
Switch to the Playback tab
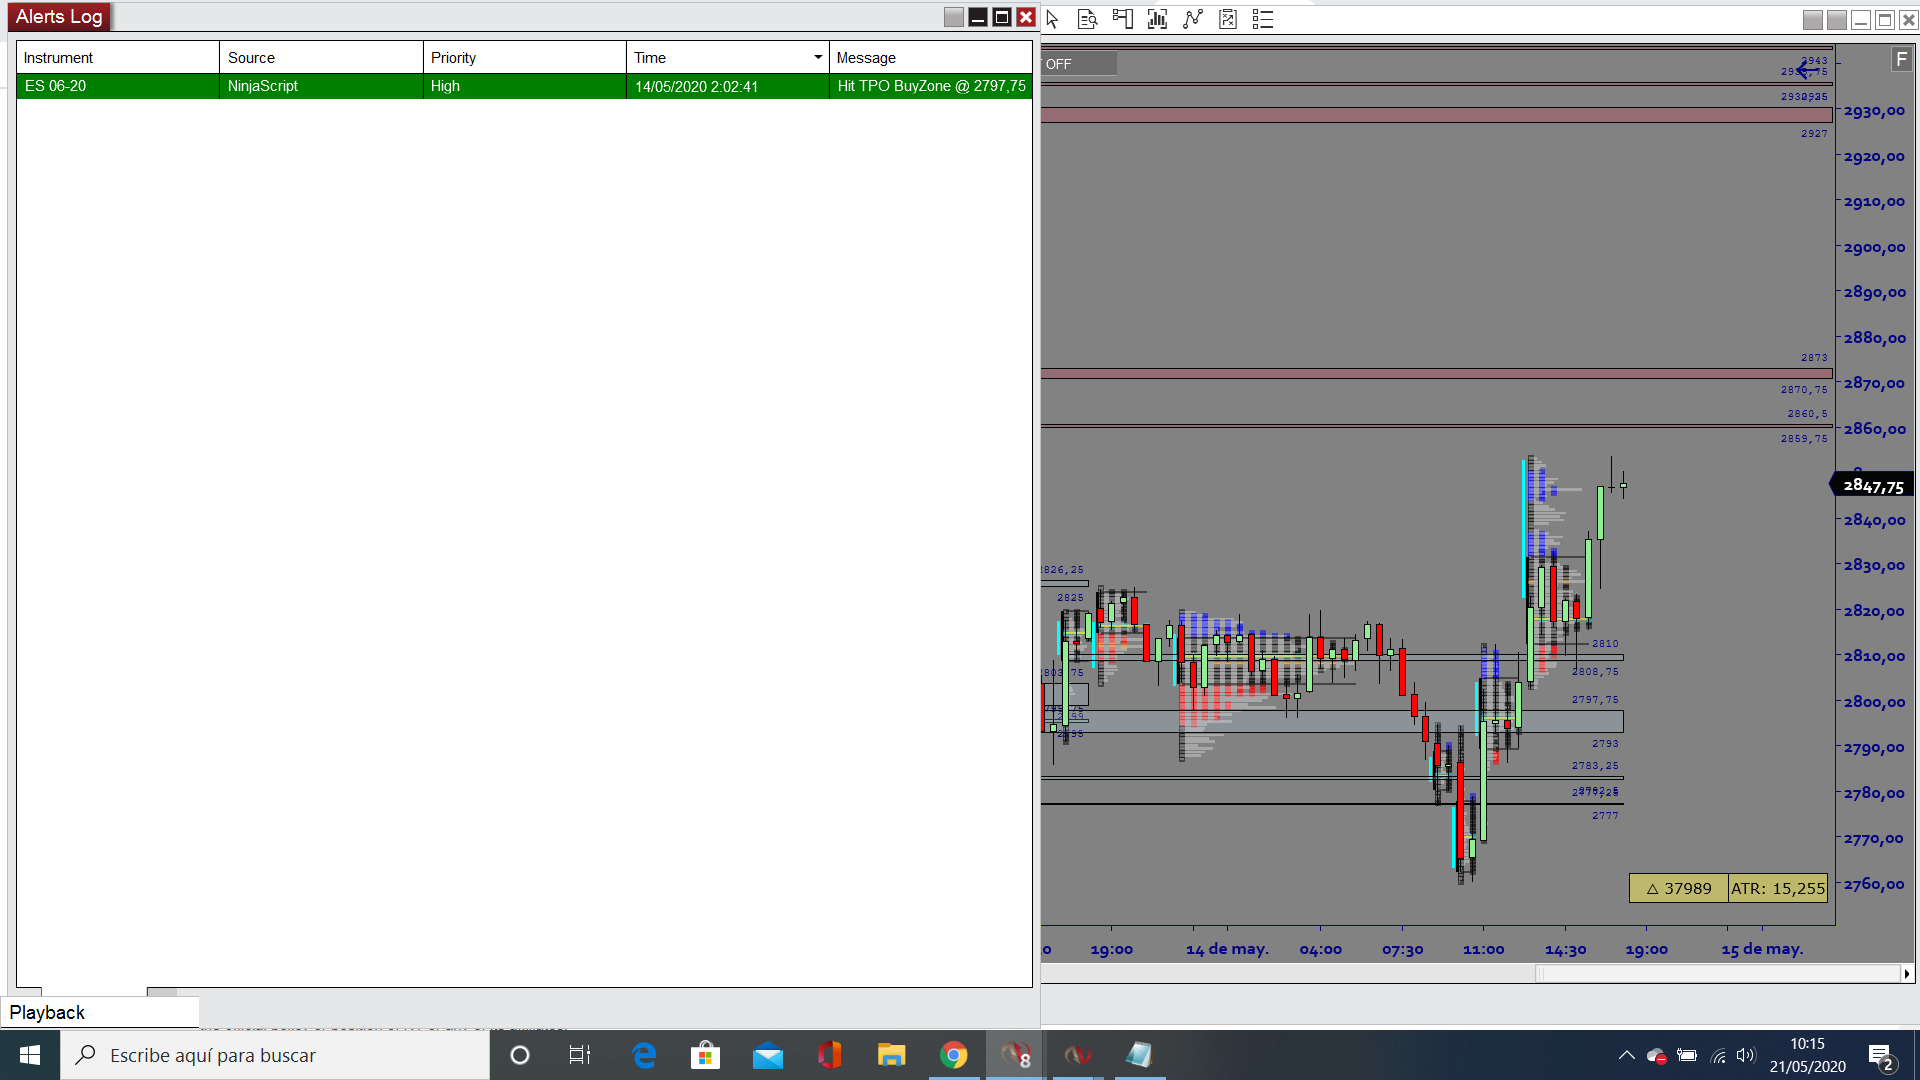point(48,1012)
